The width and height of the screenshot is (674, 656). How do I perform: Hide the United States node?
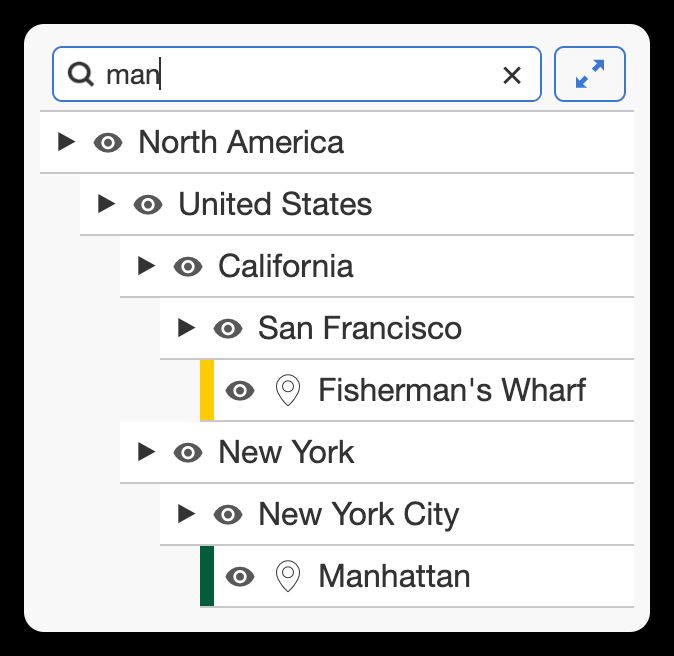click(148, 205)
